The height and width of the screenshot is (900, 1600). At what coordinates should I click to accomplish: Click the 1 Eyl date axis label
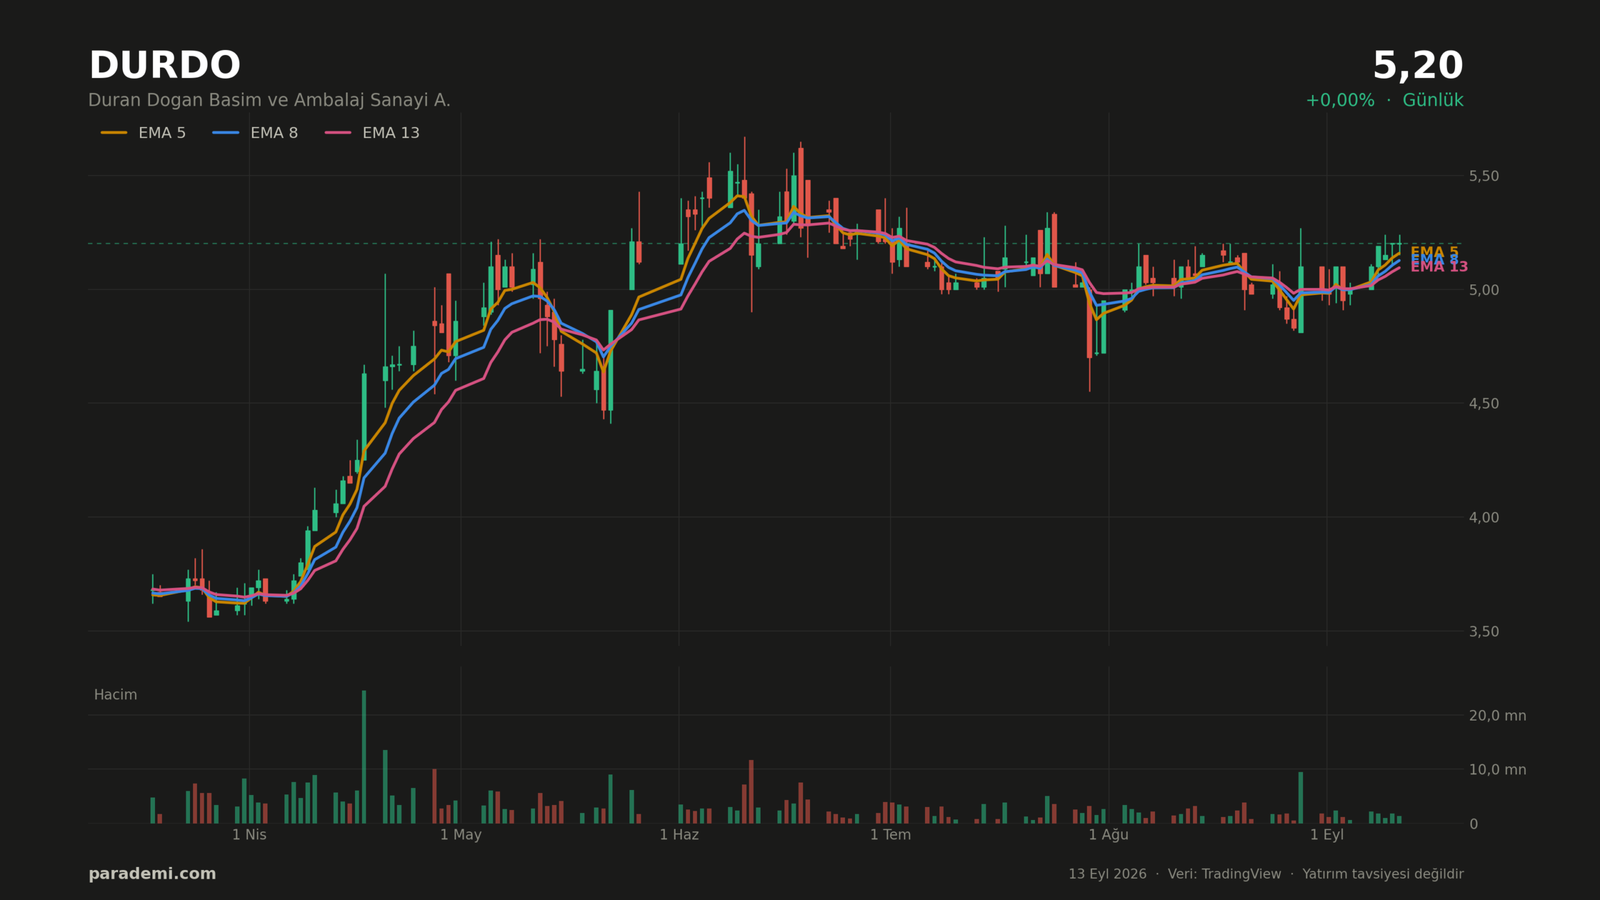1327,835
